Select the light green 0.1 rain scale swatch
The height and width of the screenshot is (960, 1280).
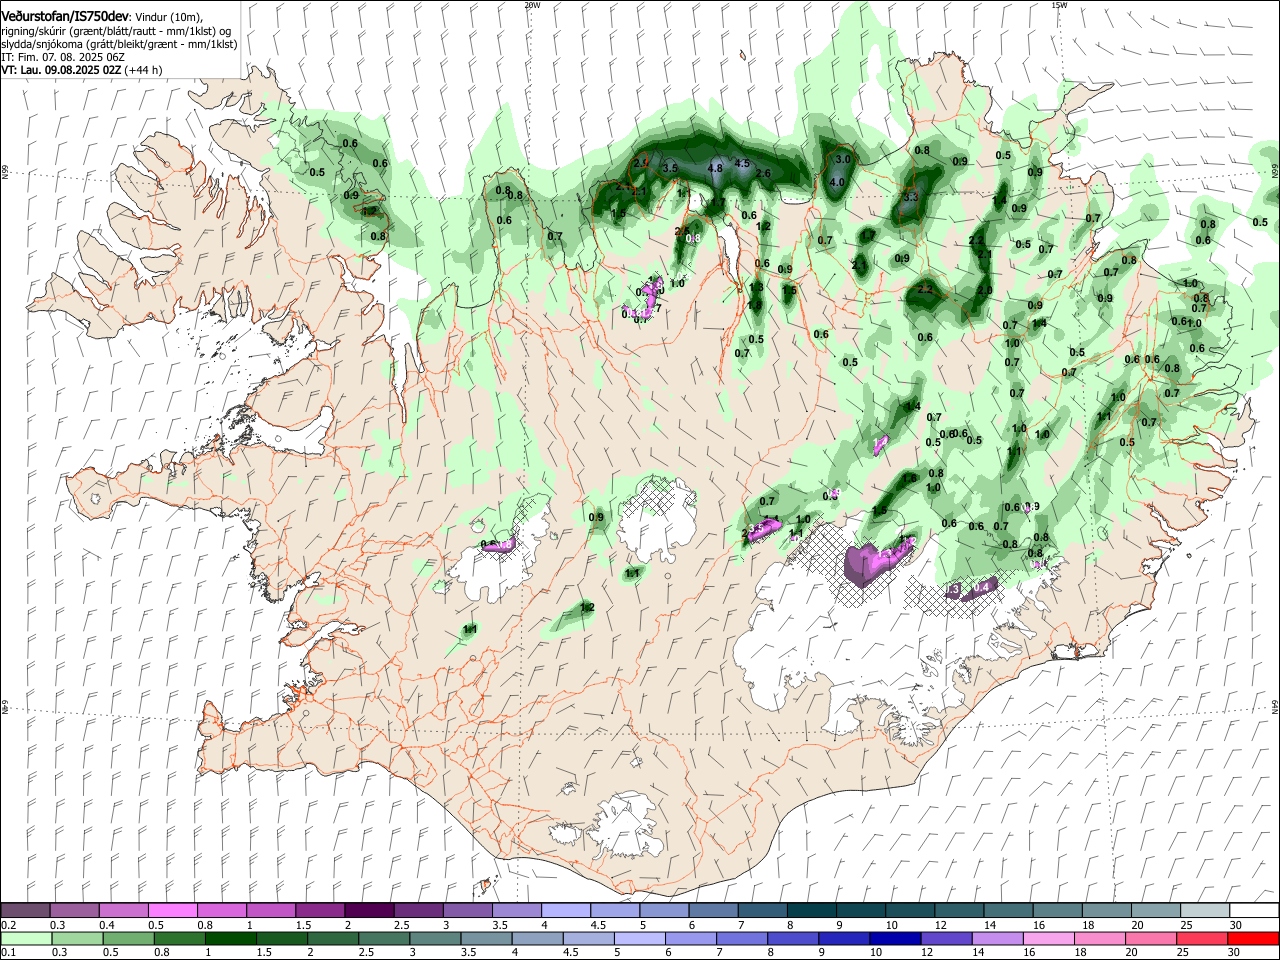point(25,938)
